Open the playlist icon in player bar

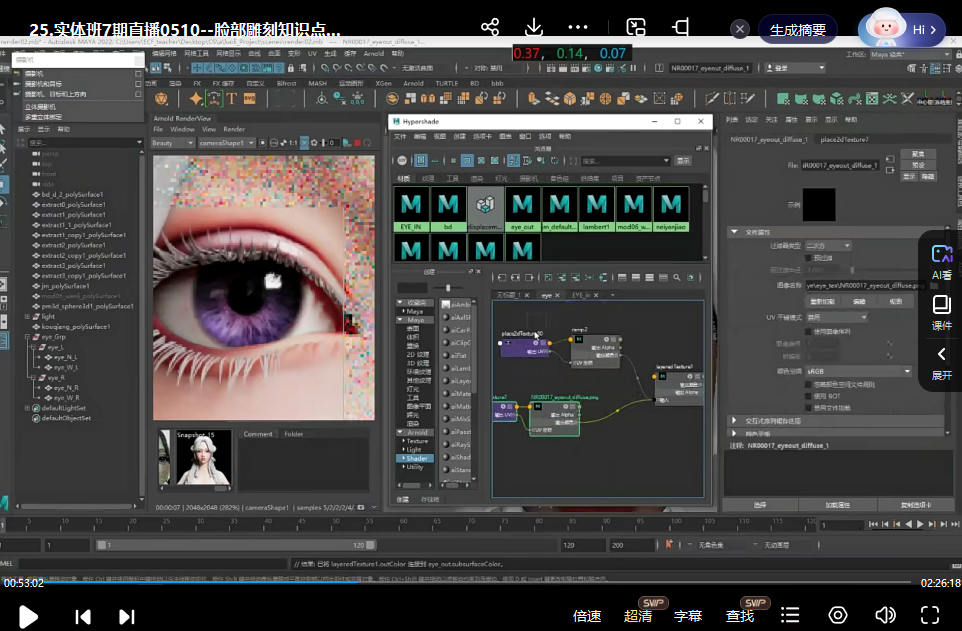790,615
